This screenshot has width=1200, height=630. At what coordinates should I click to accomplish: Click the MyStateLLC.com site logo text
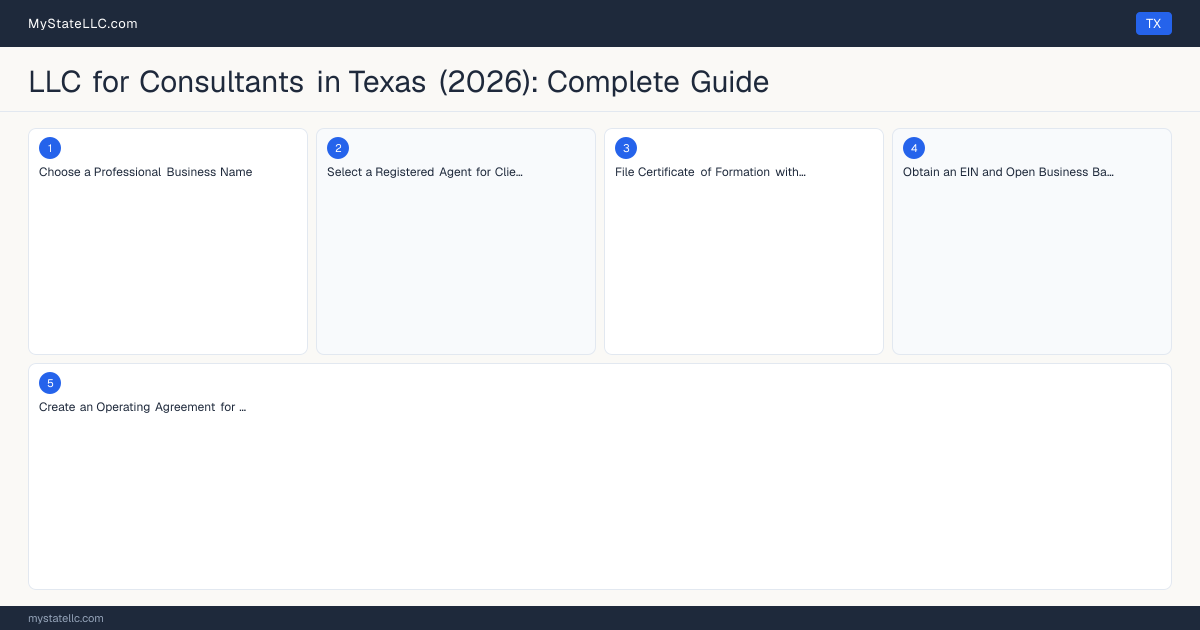[x=83, y=23]
